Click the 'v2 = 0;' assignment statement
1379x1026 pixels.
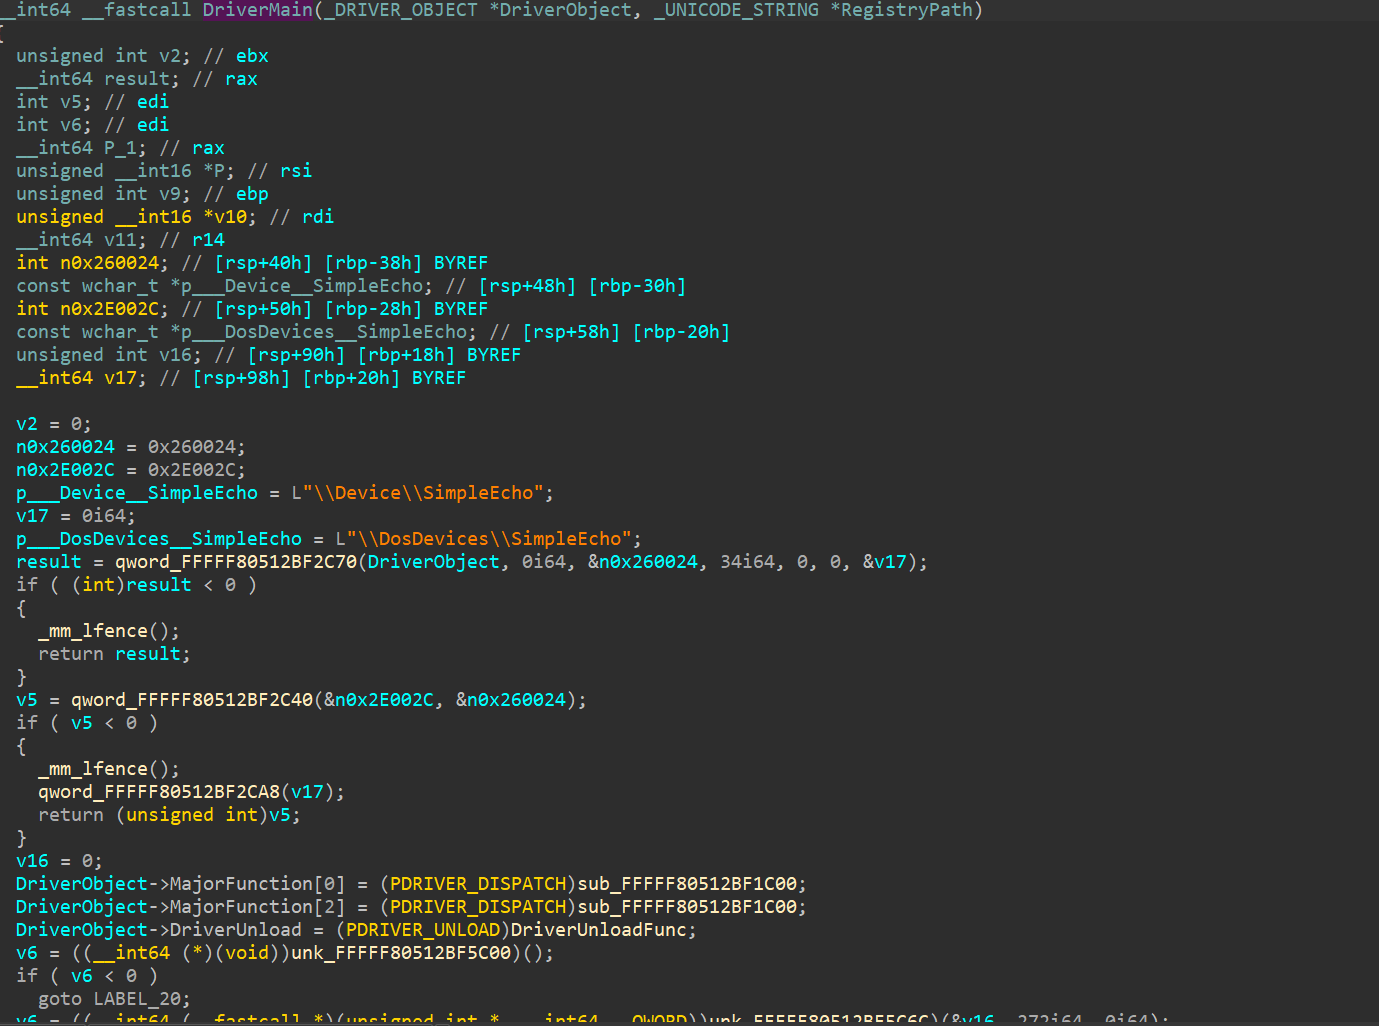tap(54, 424)
